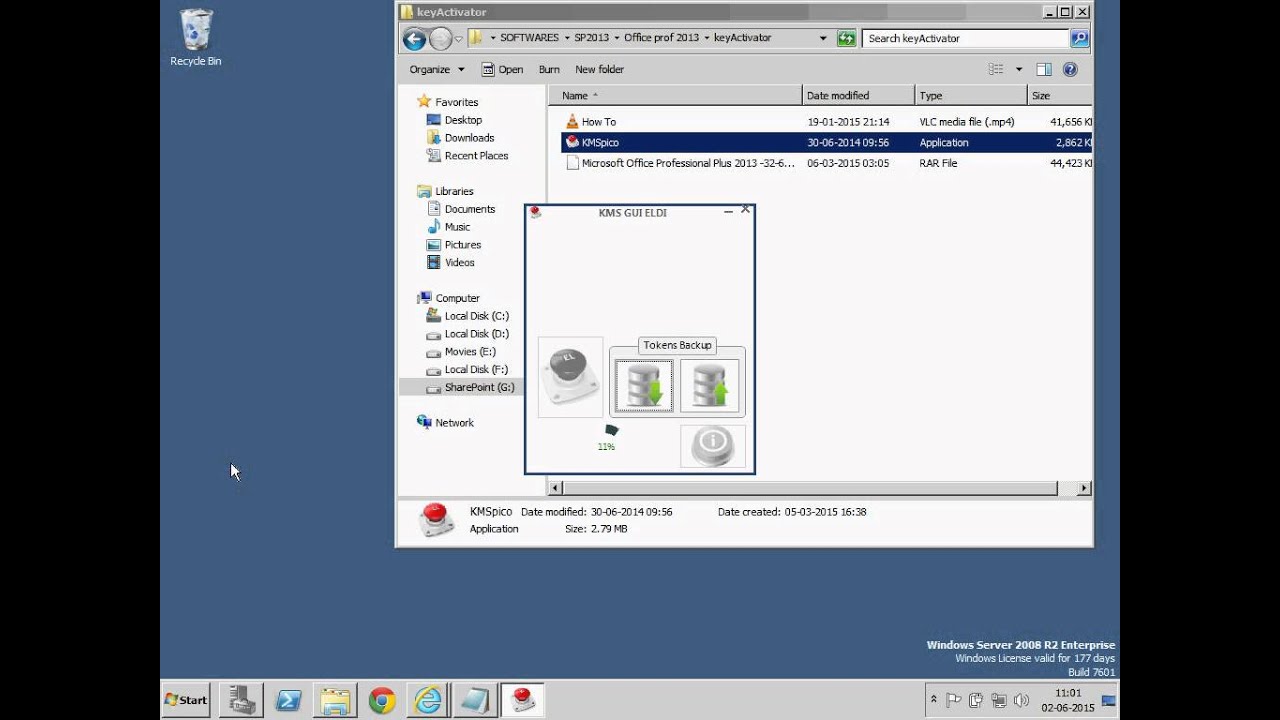Viewport: 1280px width, 720px height.
Task: Sort by the Name column header
Action: (x=674, y=95)
